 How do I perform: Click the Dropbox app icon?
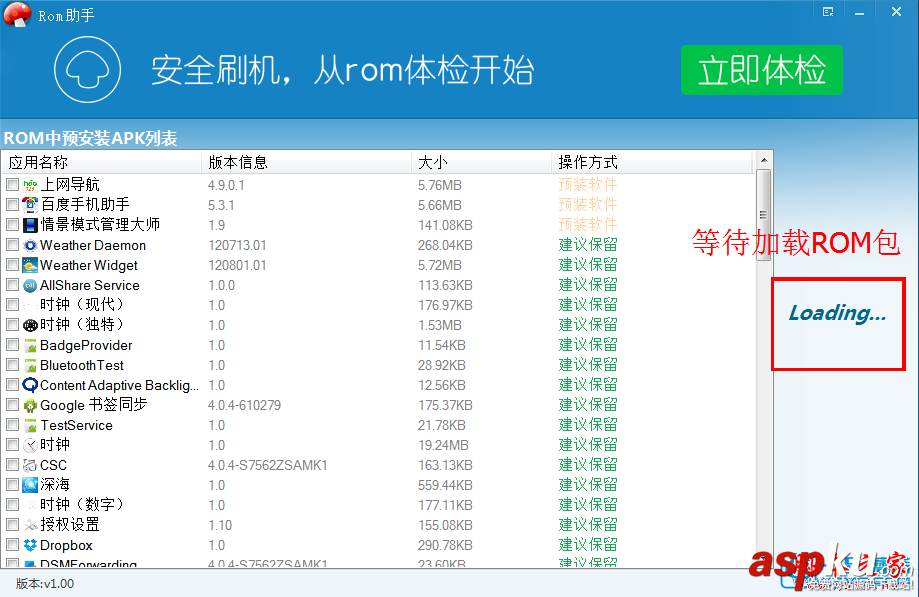coord(30,545)
